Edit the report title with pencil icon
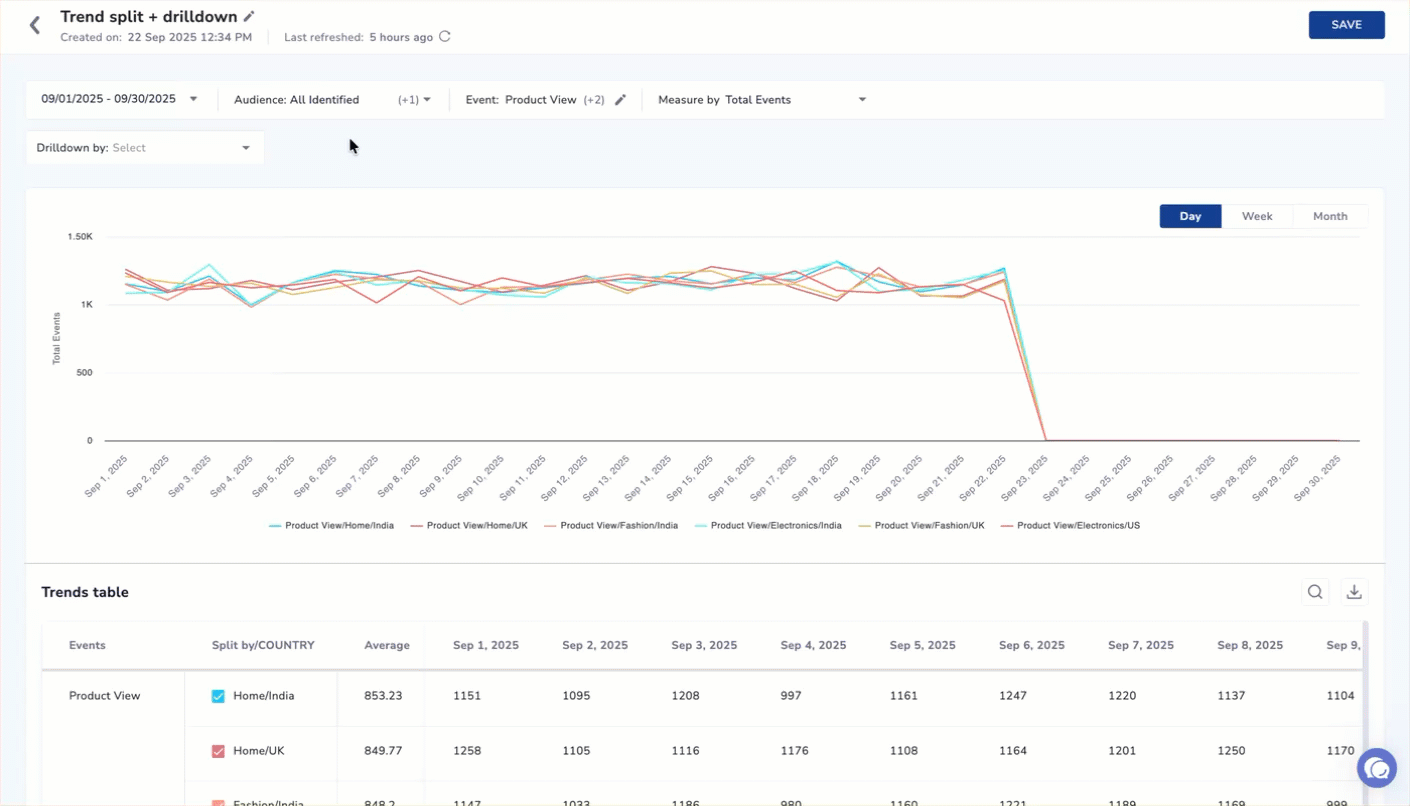The height and width of the screenshot is (806, 1410). pos(250,16)
